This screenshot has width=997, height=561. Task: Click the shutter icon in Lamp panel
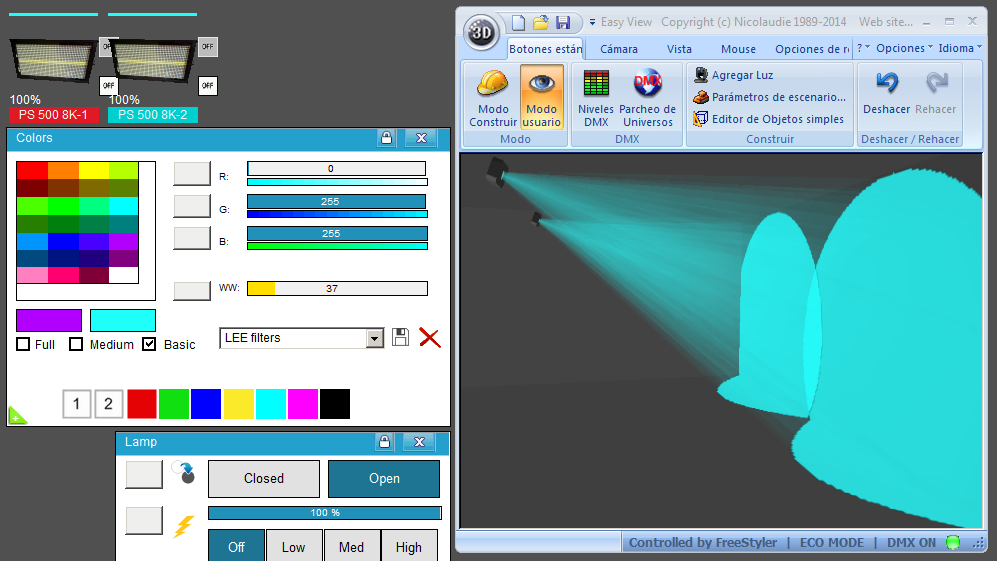(x=184, y=473)
